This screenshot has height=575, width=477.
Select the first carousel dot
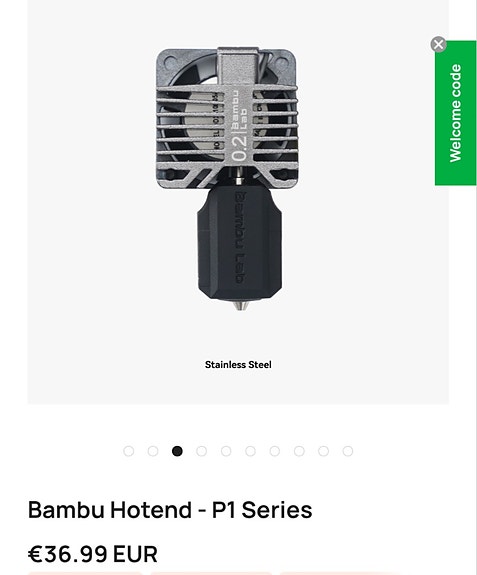[x=129, y=451]
